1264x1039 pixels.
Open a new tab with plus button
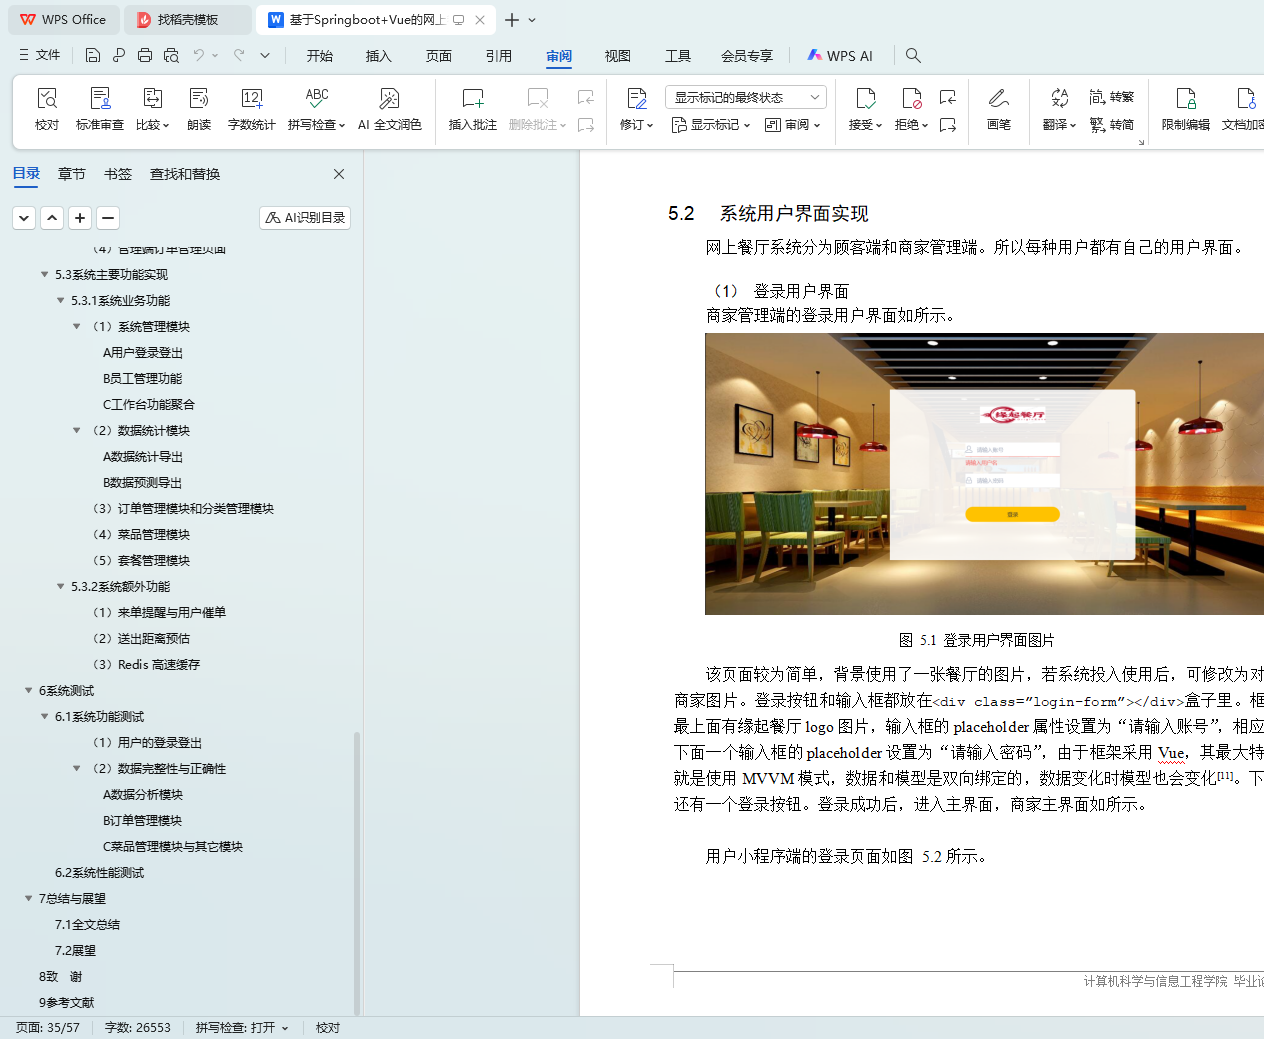pyautogui.click(x=512, y=20)
